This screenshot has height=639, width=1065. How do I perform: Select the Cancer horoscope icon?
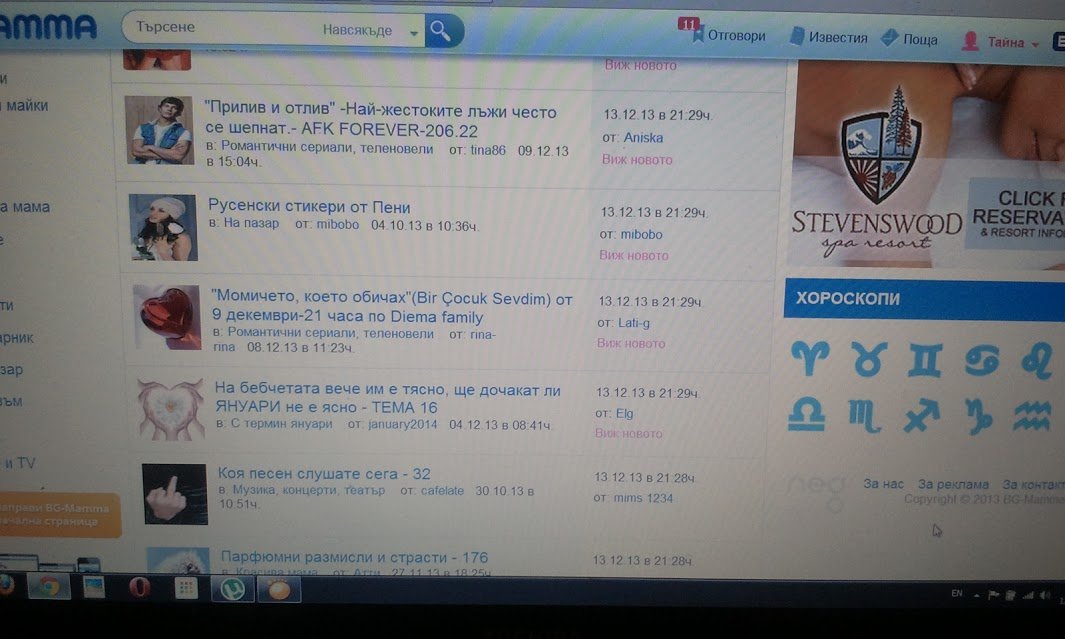[982, 361]
